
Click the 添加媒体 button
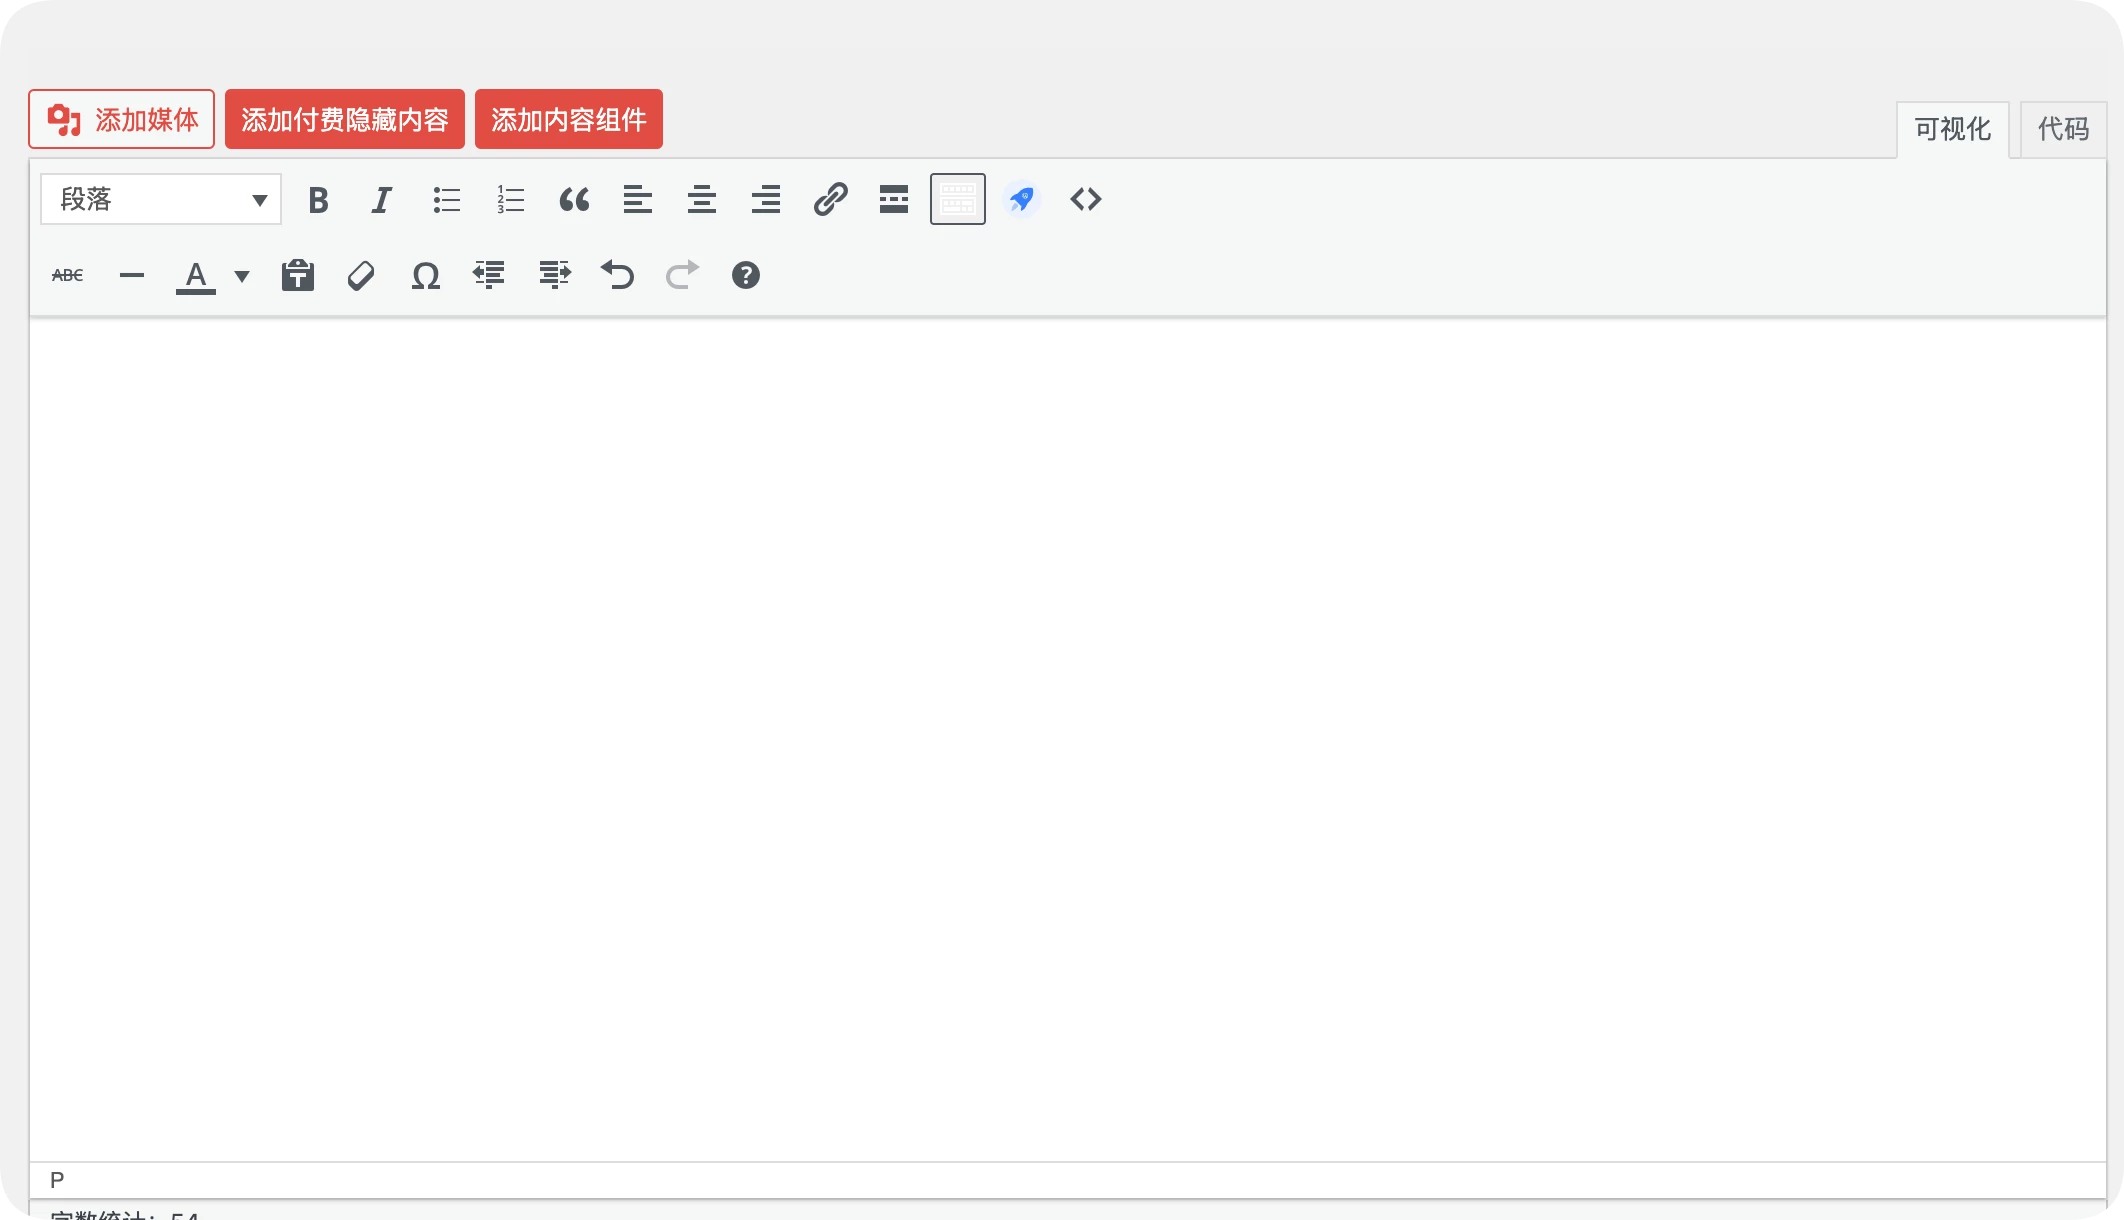121,119
